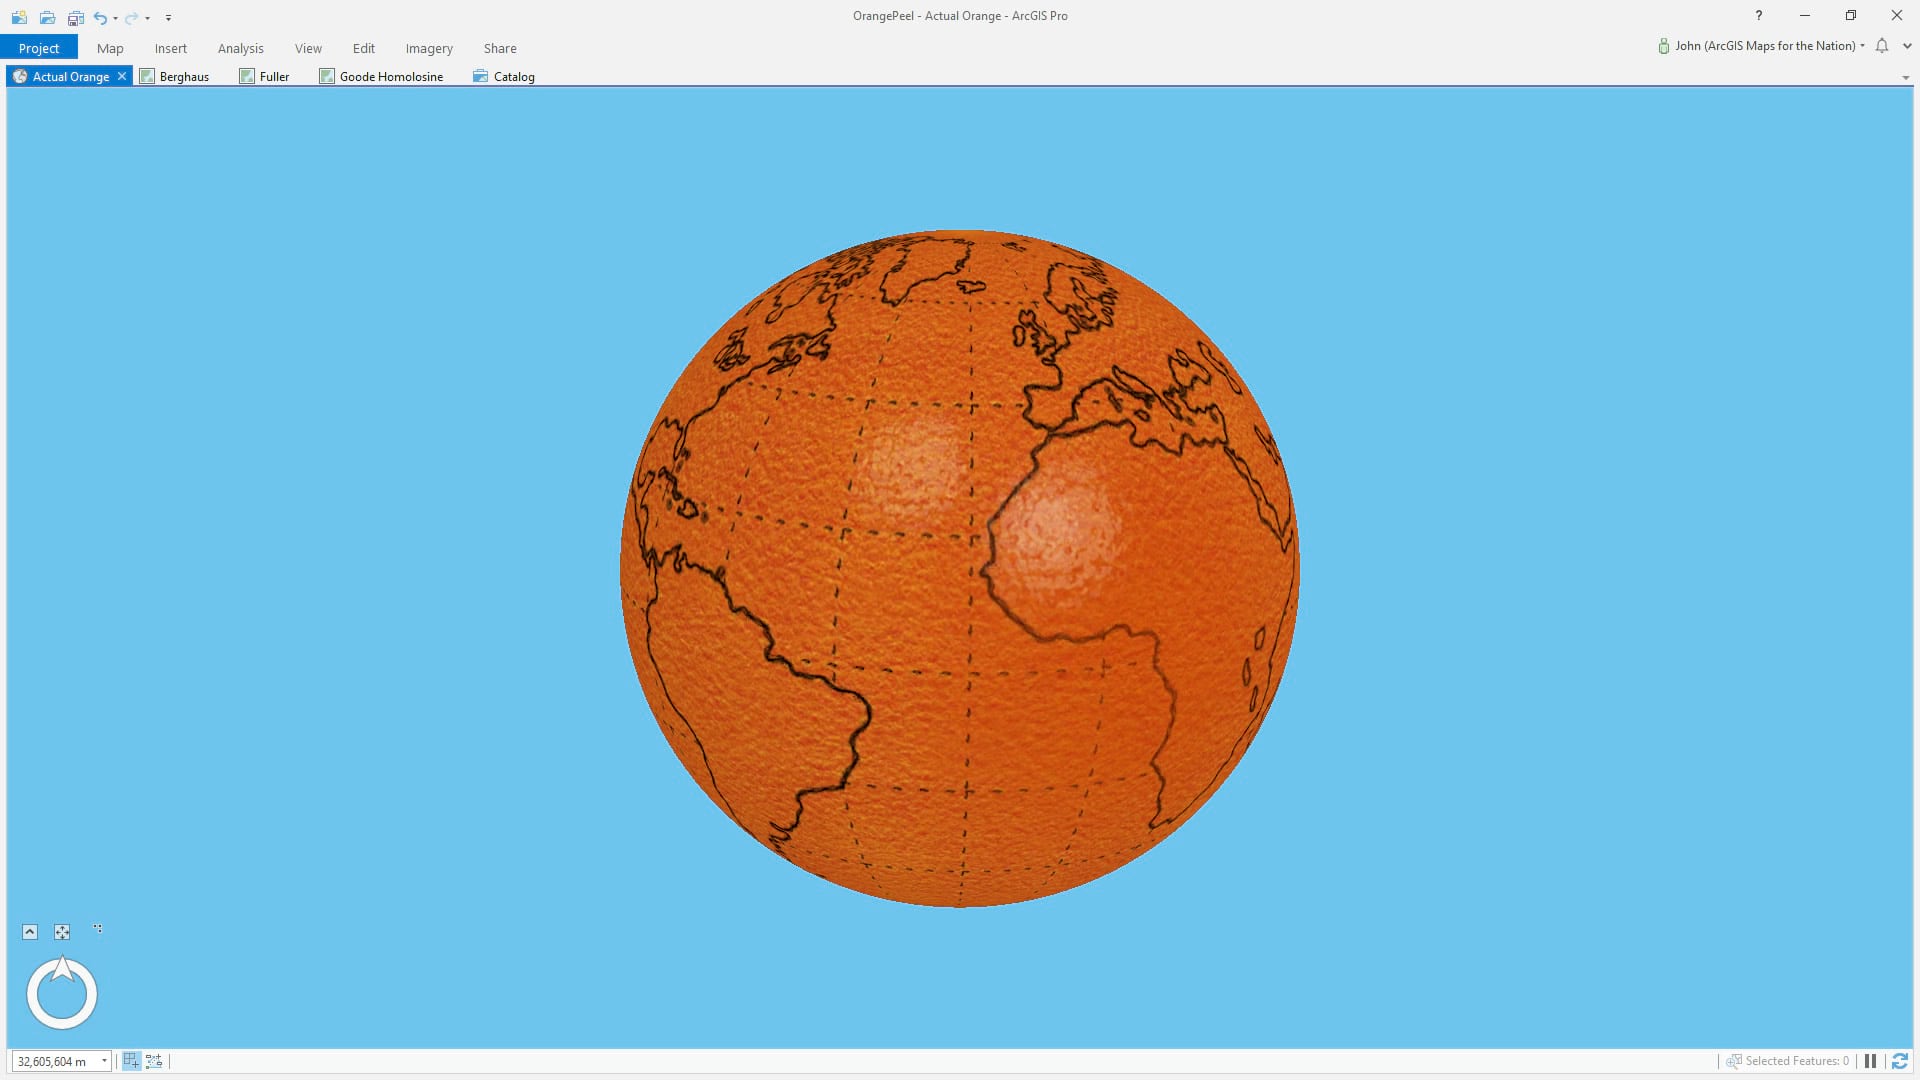The image size is (1920, 1080).
Task: Click the Undo arrow icon
Action: [100, 17]
